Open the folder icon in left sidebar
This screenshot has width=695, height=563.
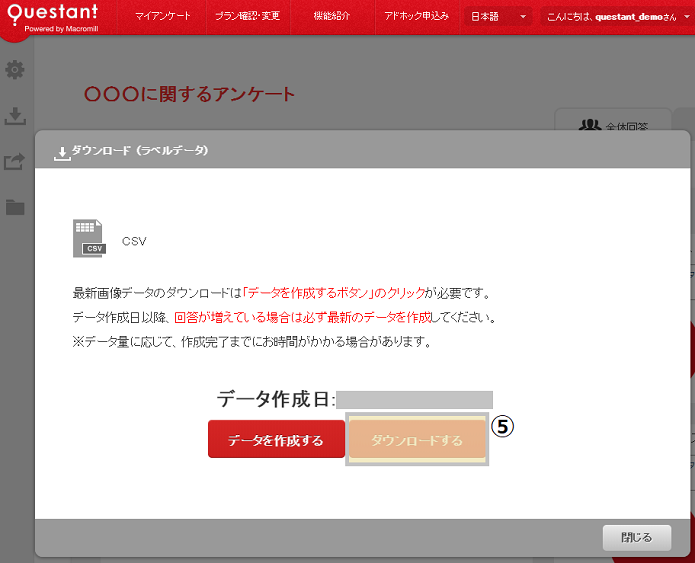[x=15, y=207]
